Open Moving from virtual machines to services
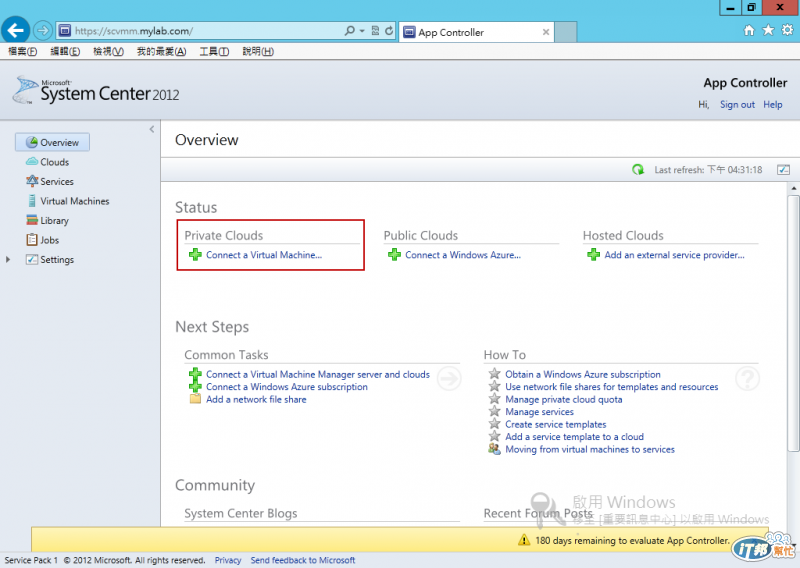 click(589, 450)
